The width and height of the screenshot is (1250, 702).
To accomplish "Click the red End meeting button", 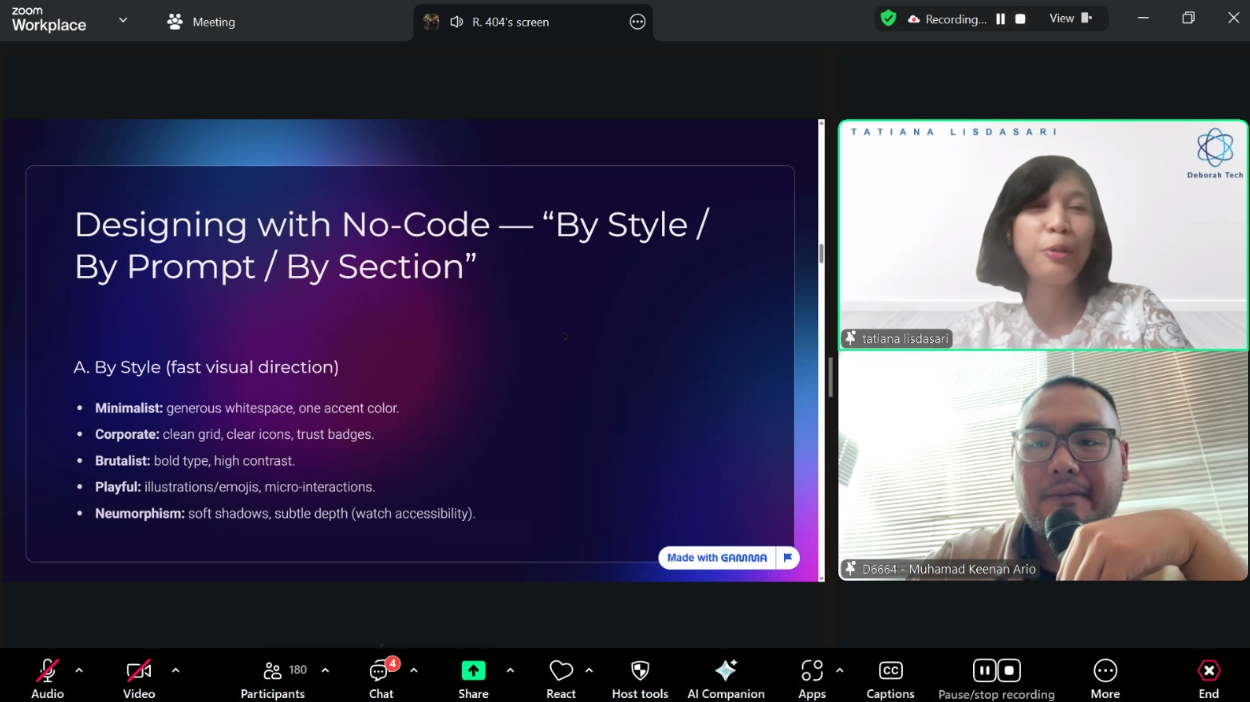I will [x=1208, y=671].
